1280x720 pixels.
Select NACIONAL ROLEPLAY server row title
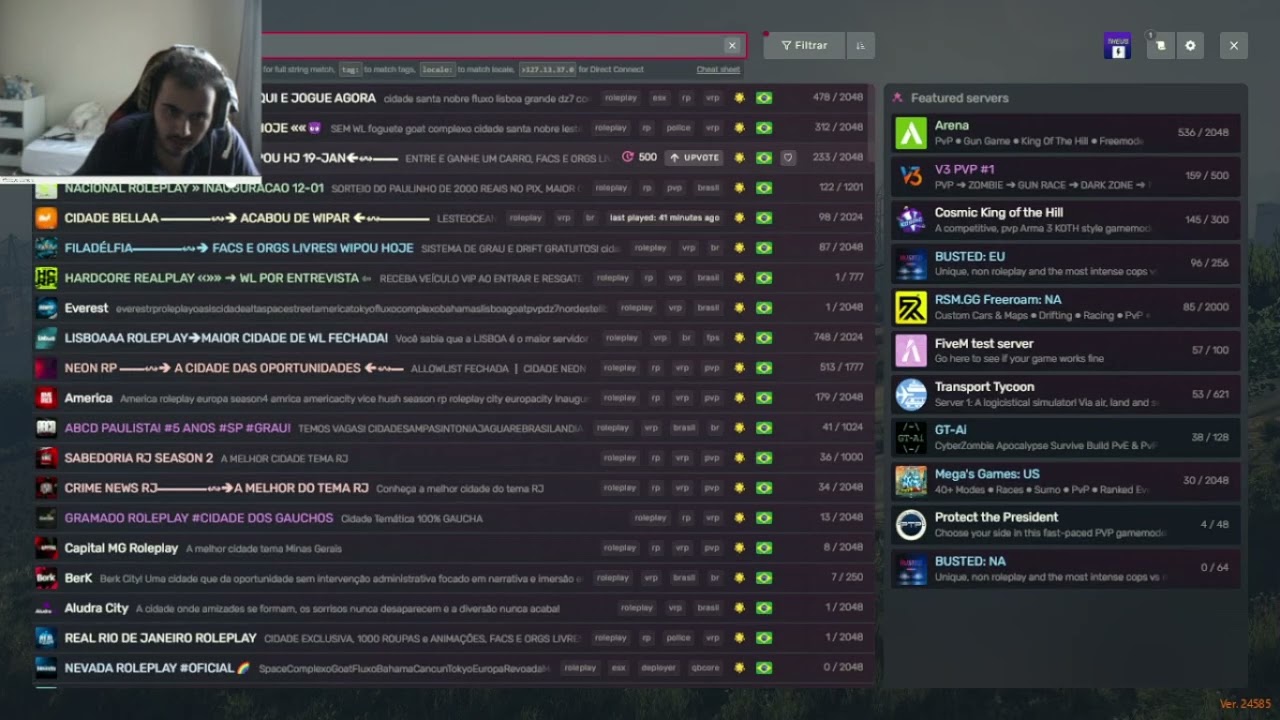[194, 188]
